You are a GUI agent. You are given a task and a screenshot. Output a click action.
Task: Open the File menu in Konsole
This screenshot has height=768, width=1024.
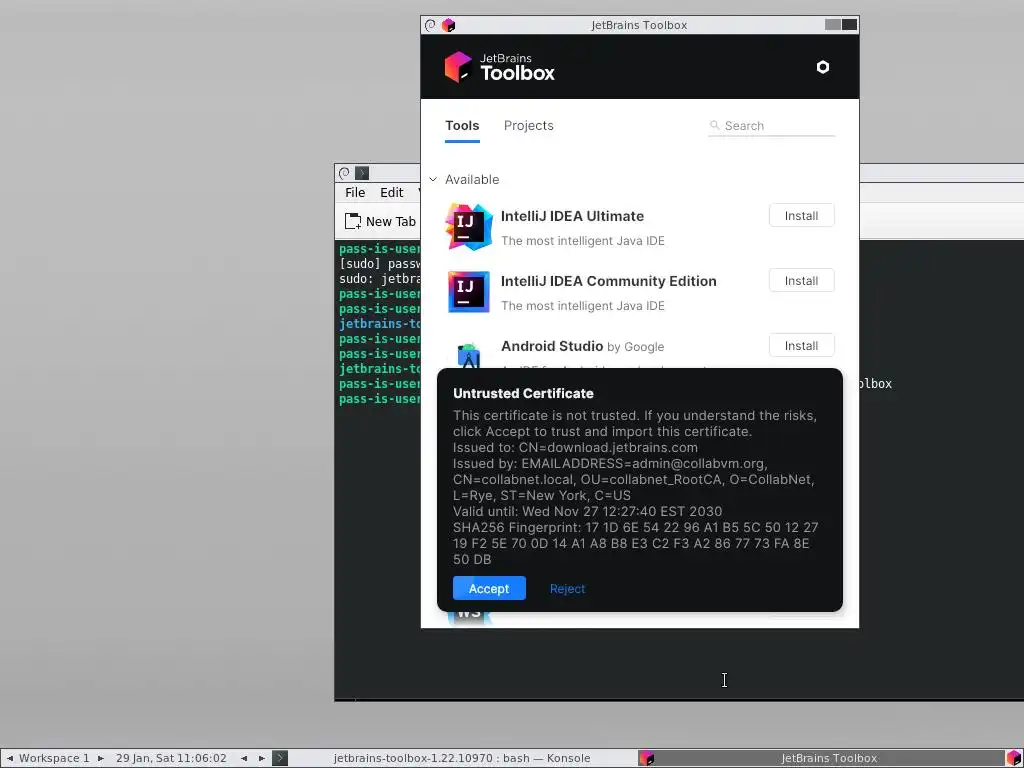click(355, 193)
